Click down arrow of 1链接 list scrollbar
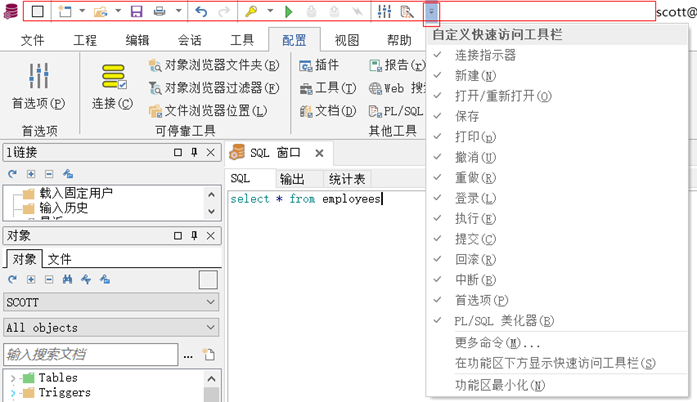 (212, 212)
